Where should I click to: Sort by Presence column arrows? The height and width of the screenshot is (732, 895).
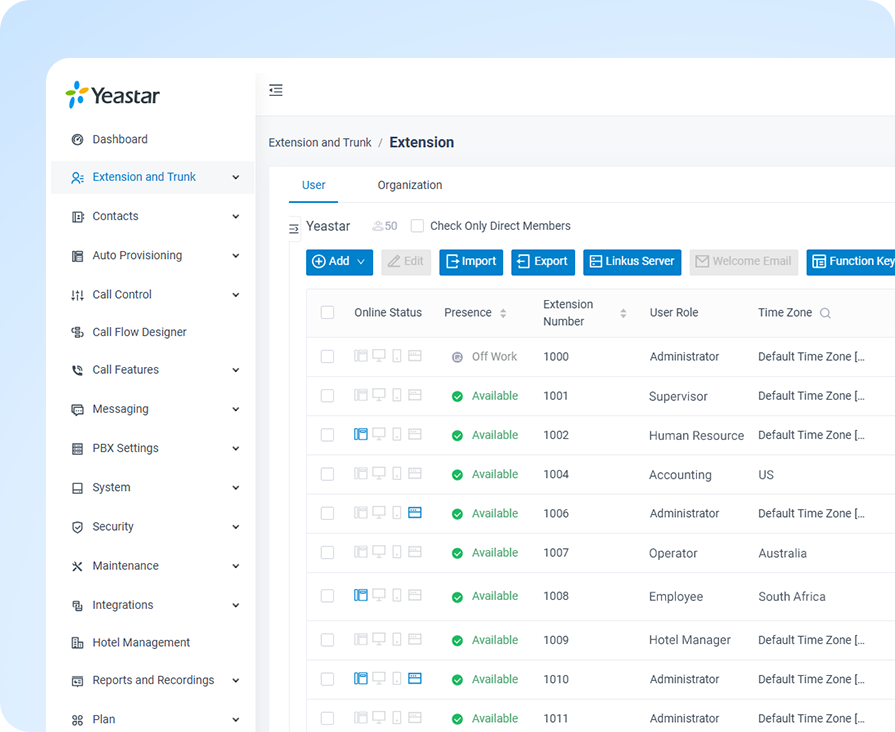pyautogui.click(x=503, y=313)
